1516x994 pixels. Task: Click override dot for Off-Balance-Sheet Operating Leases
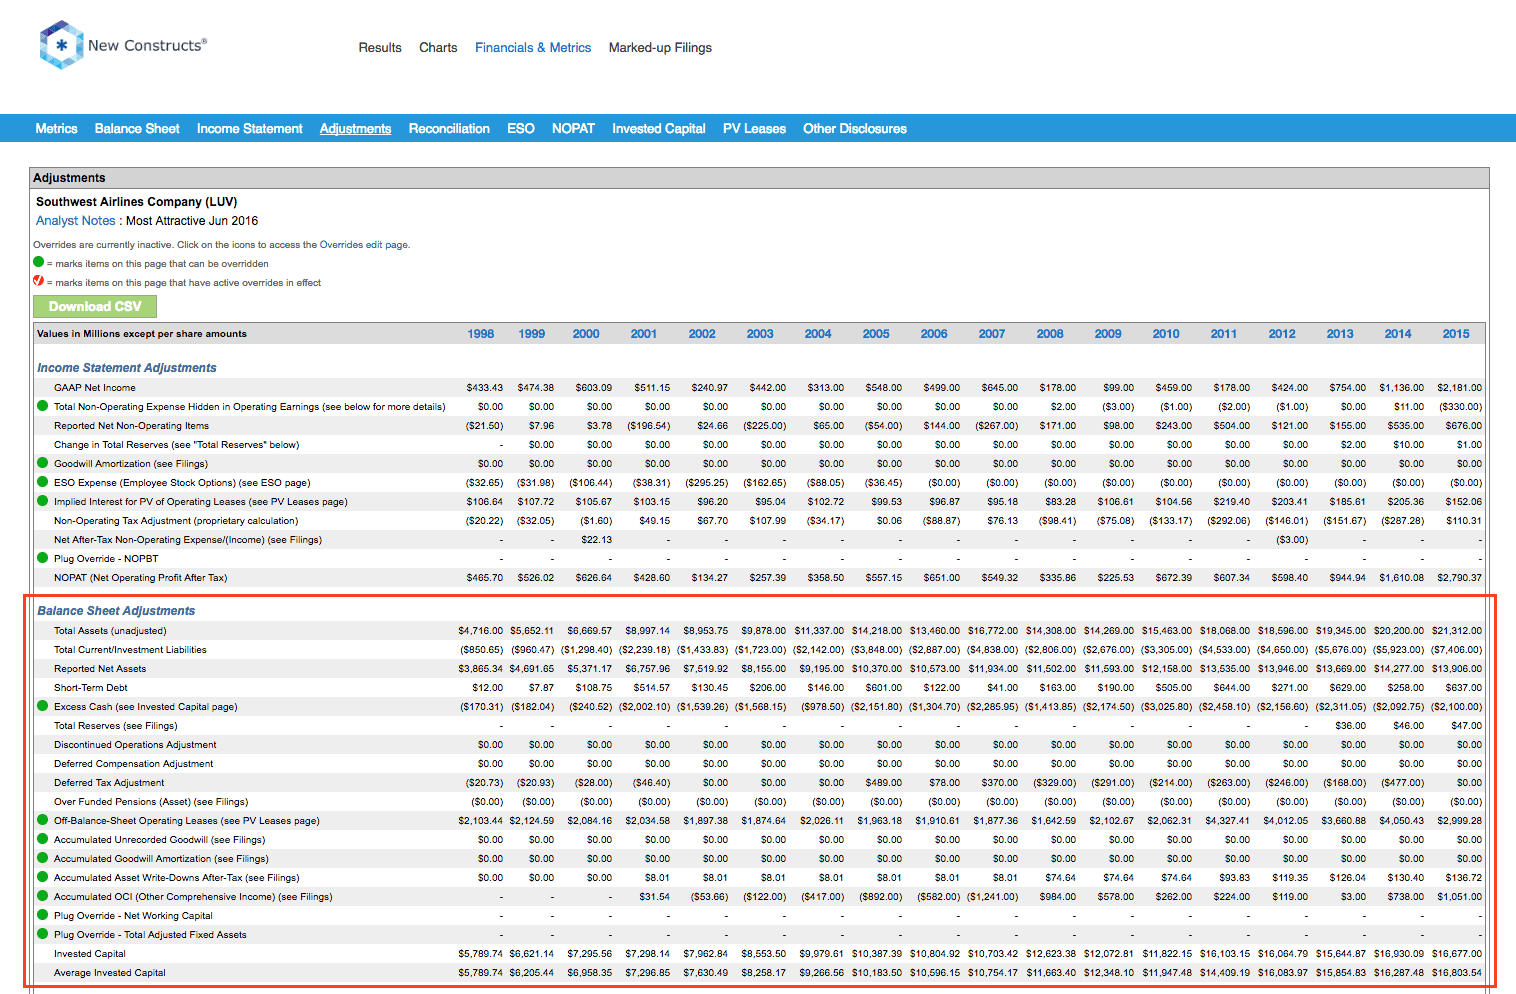pyautogui.click(x=42, y=820)
